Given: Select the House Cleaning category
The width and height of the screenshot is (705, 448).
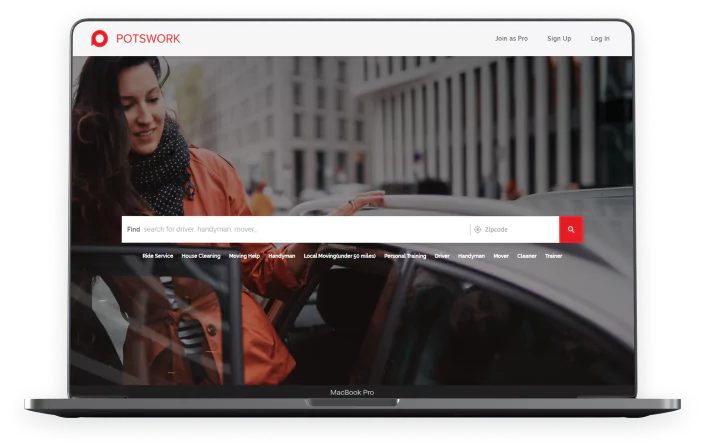Looking at the screenshot, I should [201, 256].
